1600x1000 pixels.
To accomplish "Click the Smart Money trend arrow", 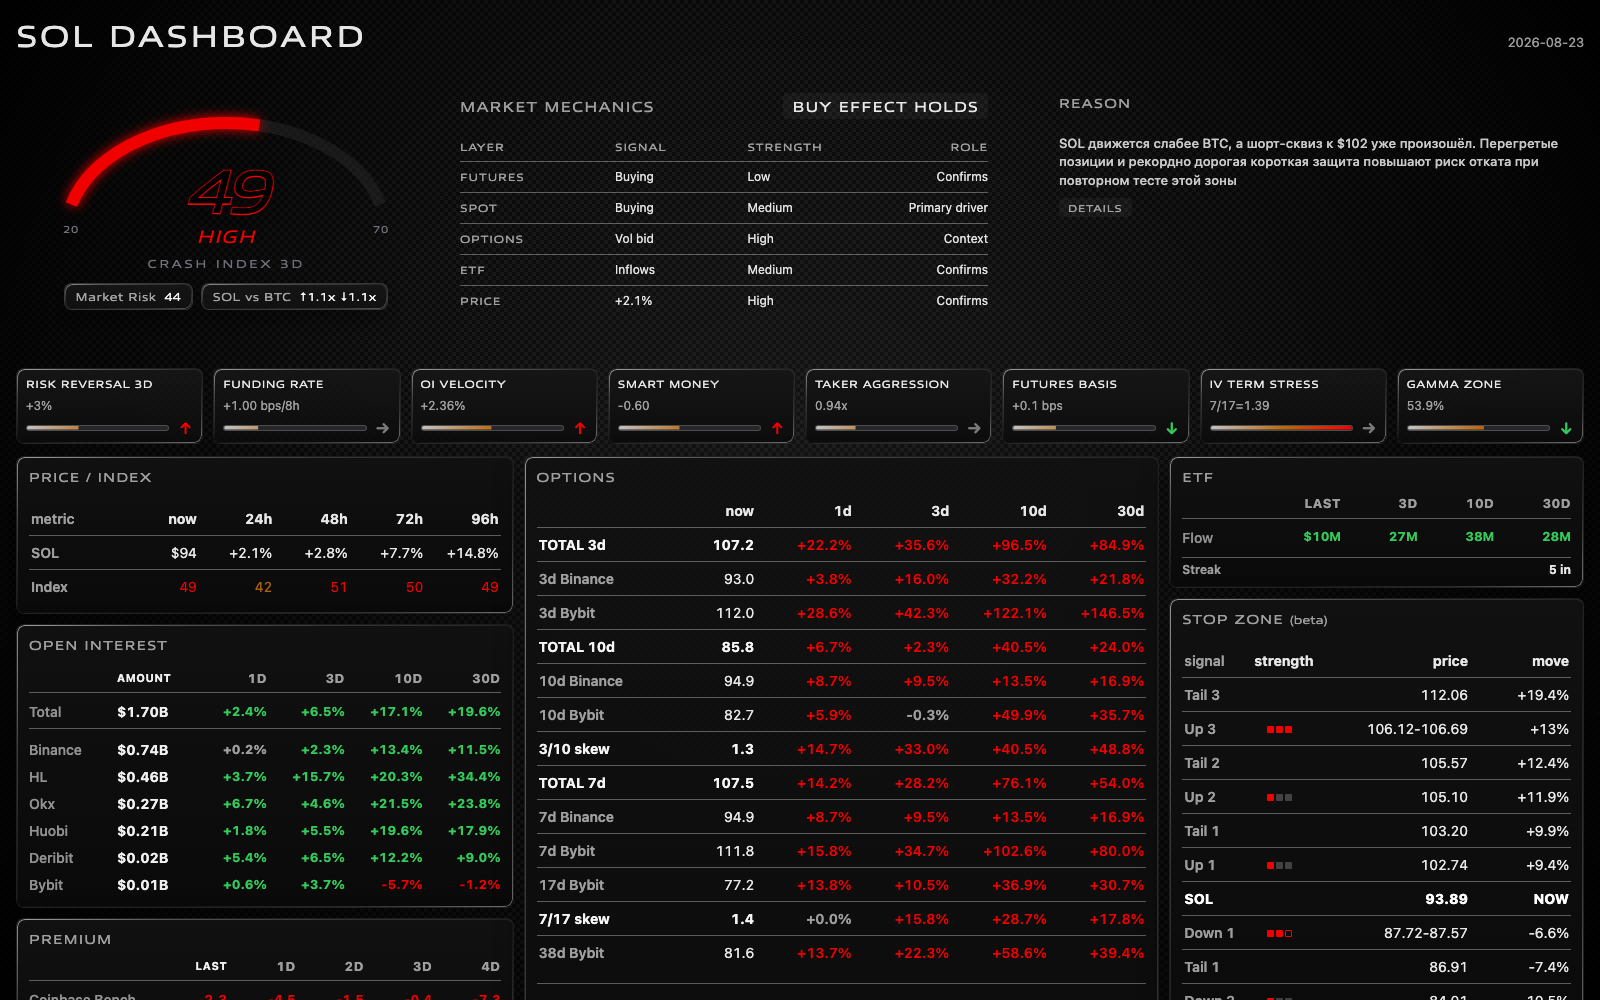I will click(777, 428).
